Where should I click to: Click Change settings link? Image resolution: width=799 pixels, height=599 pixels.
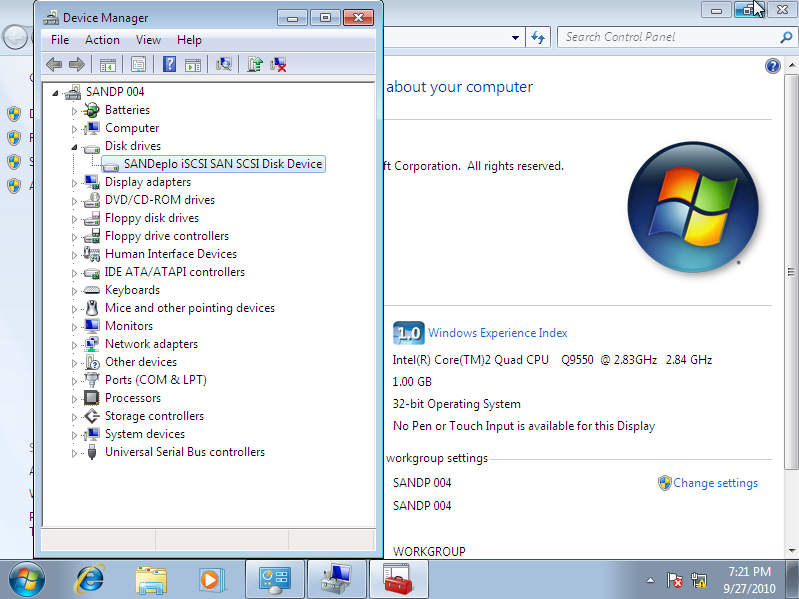(715, 483)
